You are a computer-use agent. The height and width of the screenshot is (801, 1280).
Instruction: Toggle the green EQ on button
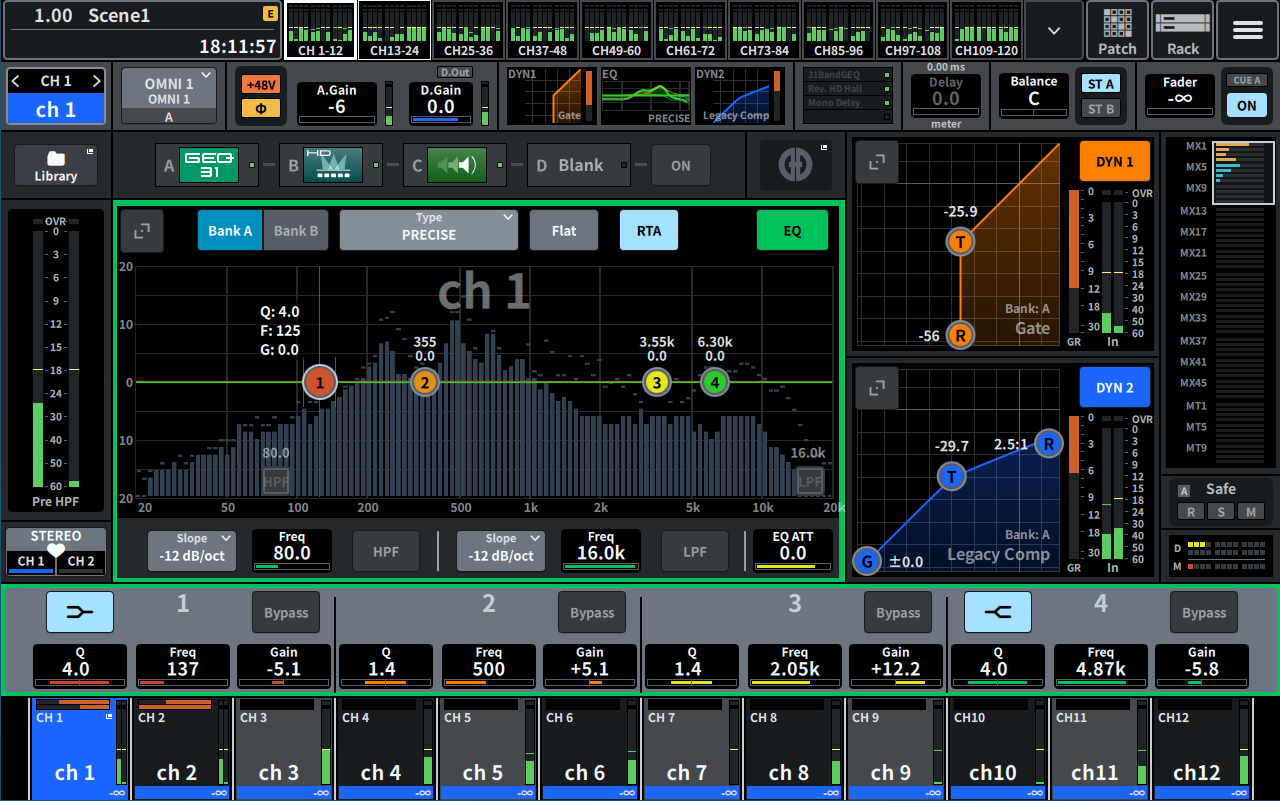[791, 231]
